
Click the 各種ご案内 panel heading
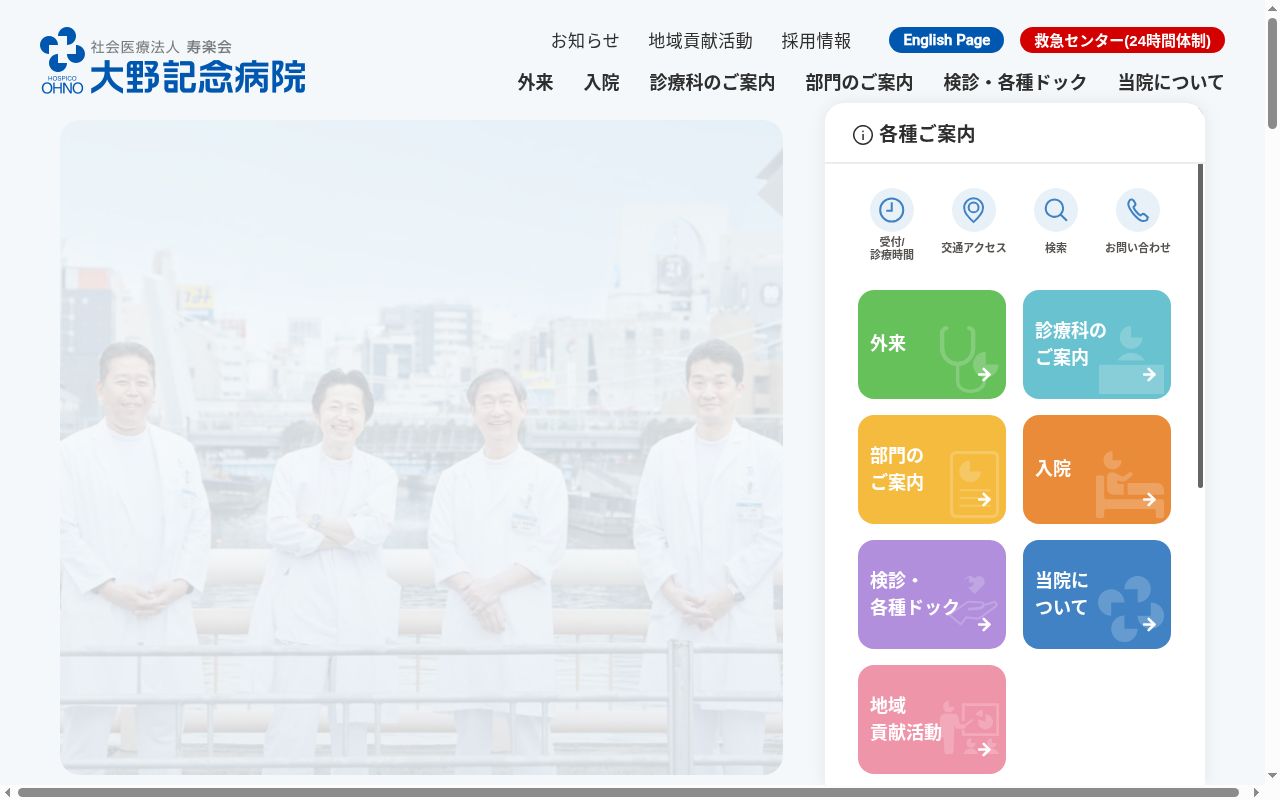click(926, 134)
